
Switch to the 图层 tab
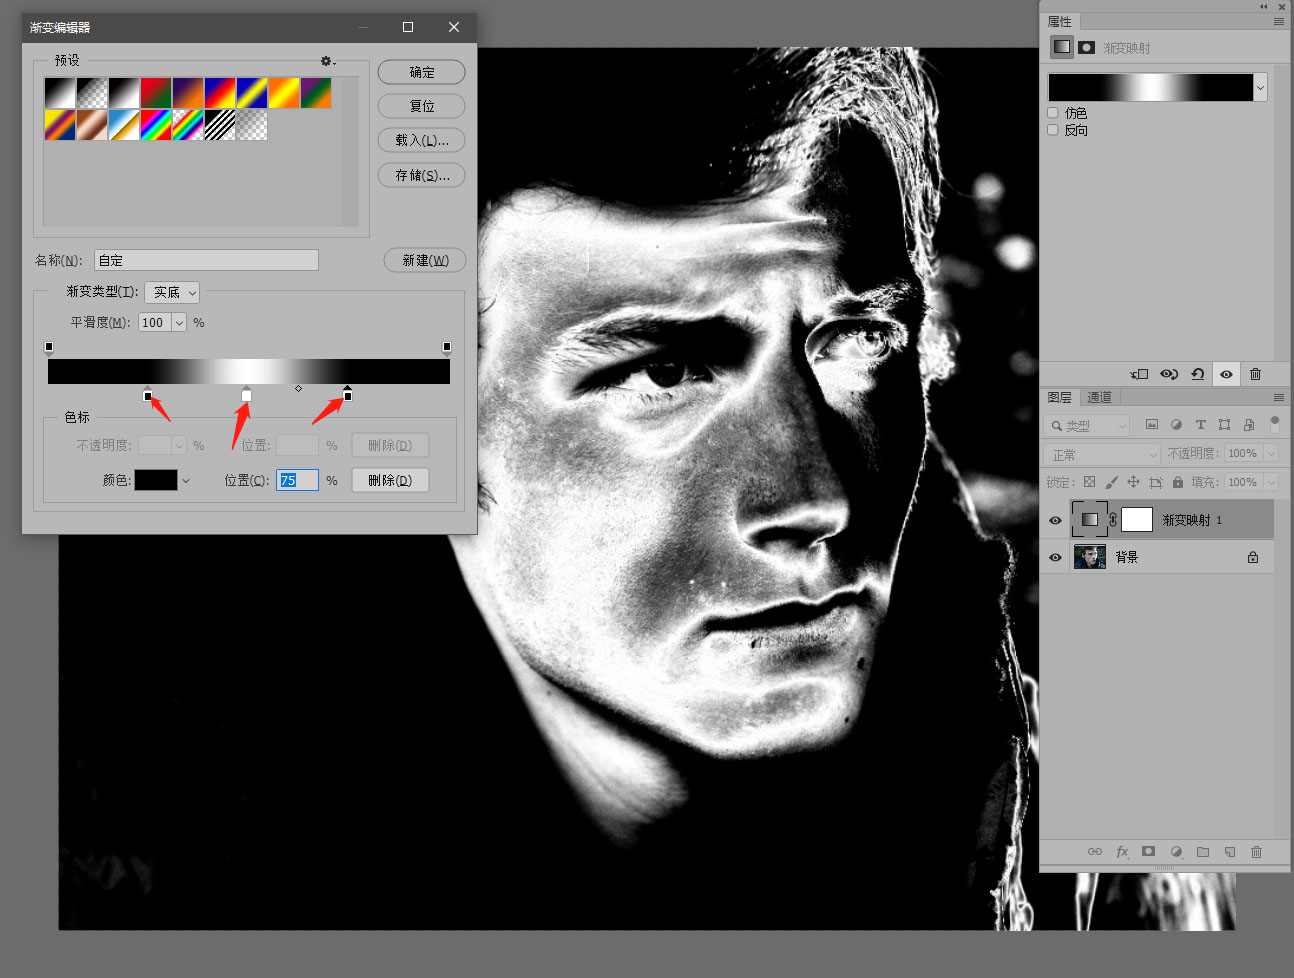1060,397
